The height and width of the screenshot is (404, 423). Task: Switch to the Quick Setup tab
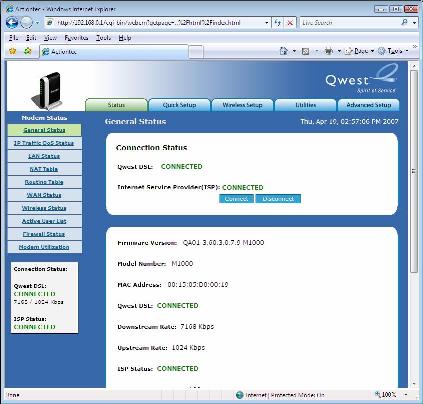click(x=179, y=105)
